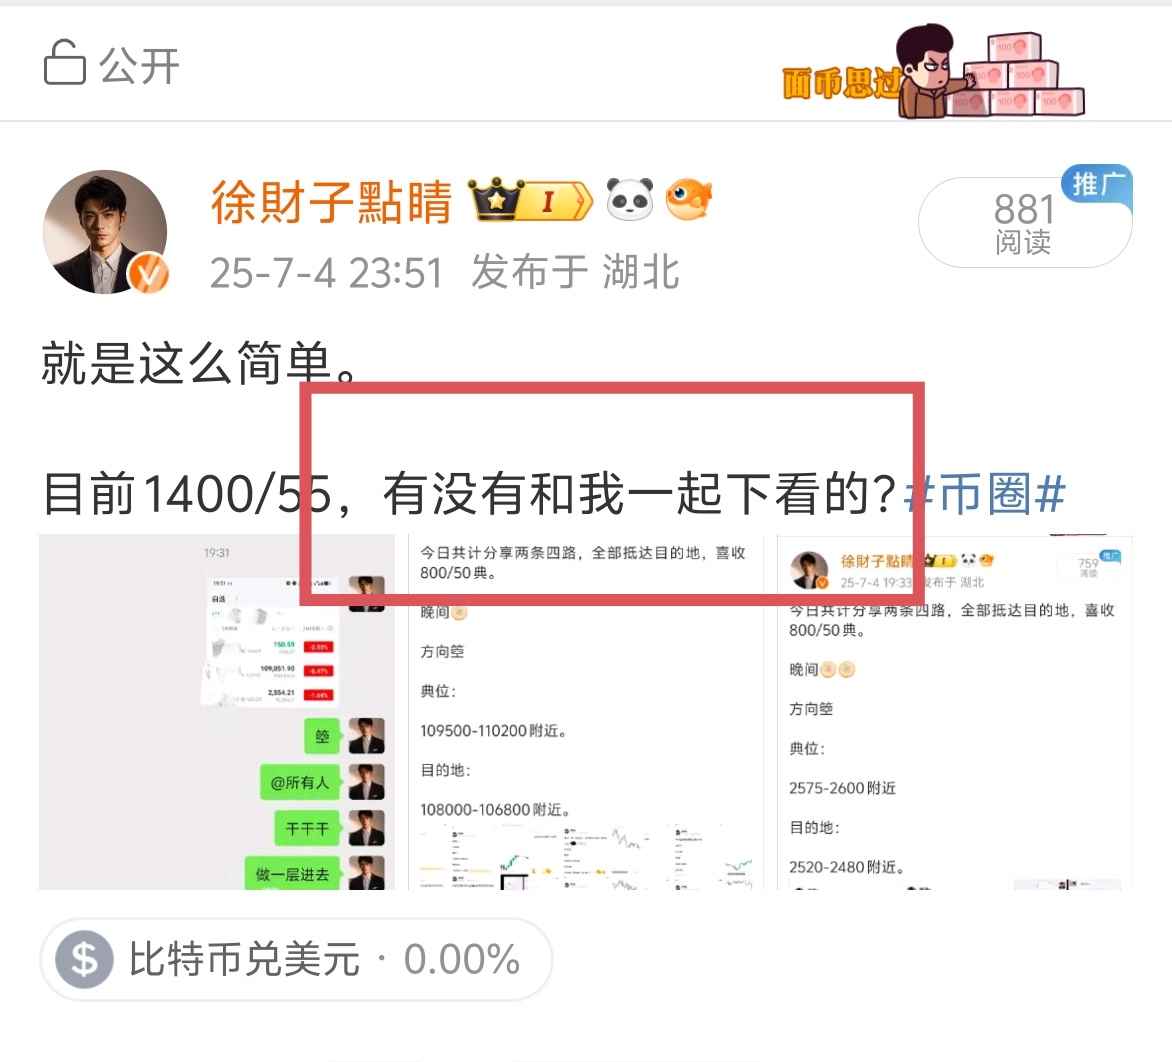
Task: Open the 比特币兑美元 0.00% chip
Action: point(296,959)
